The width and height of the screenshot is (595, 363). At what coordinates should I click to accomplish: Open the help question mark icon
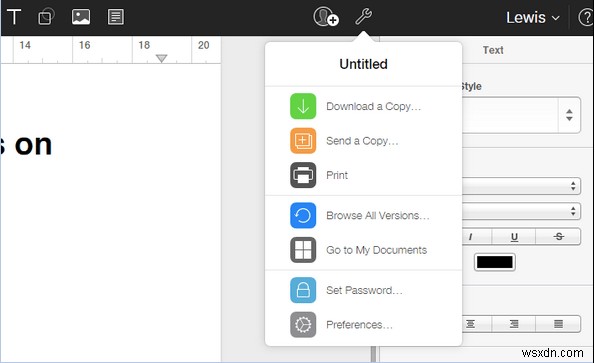[x=586, y=17]
